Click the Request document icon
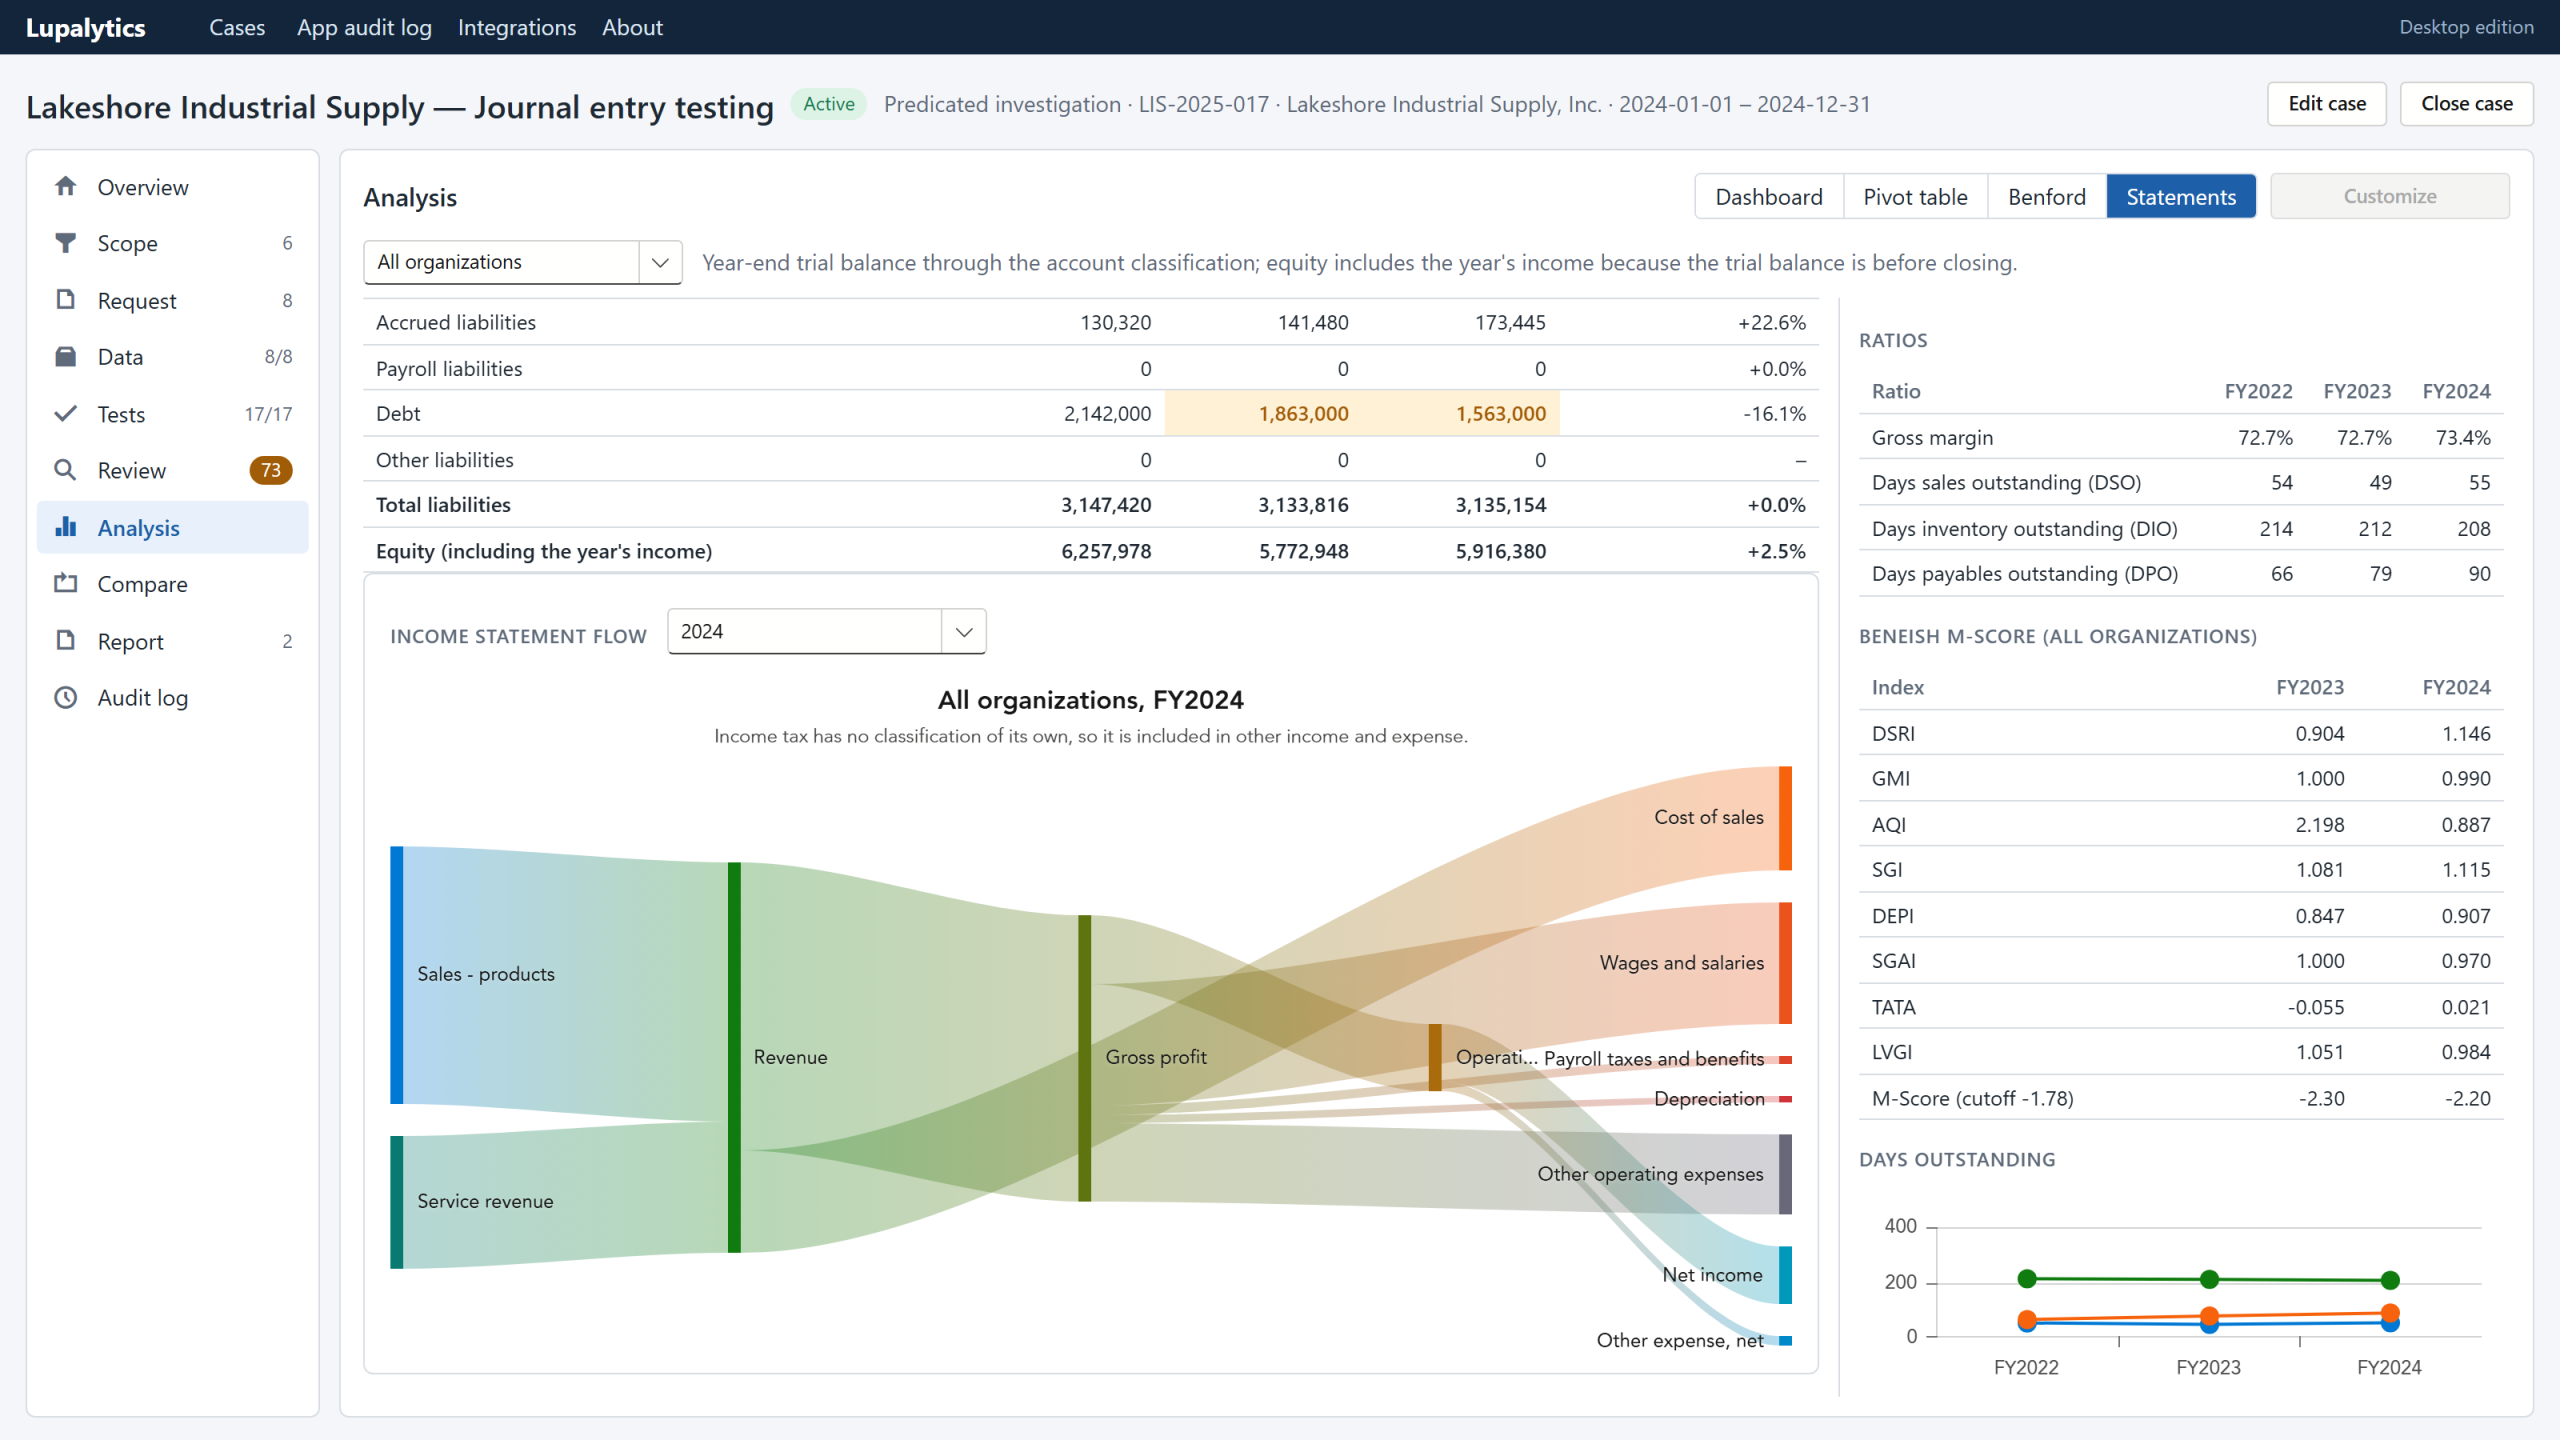 (66, 300)
